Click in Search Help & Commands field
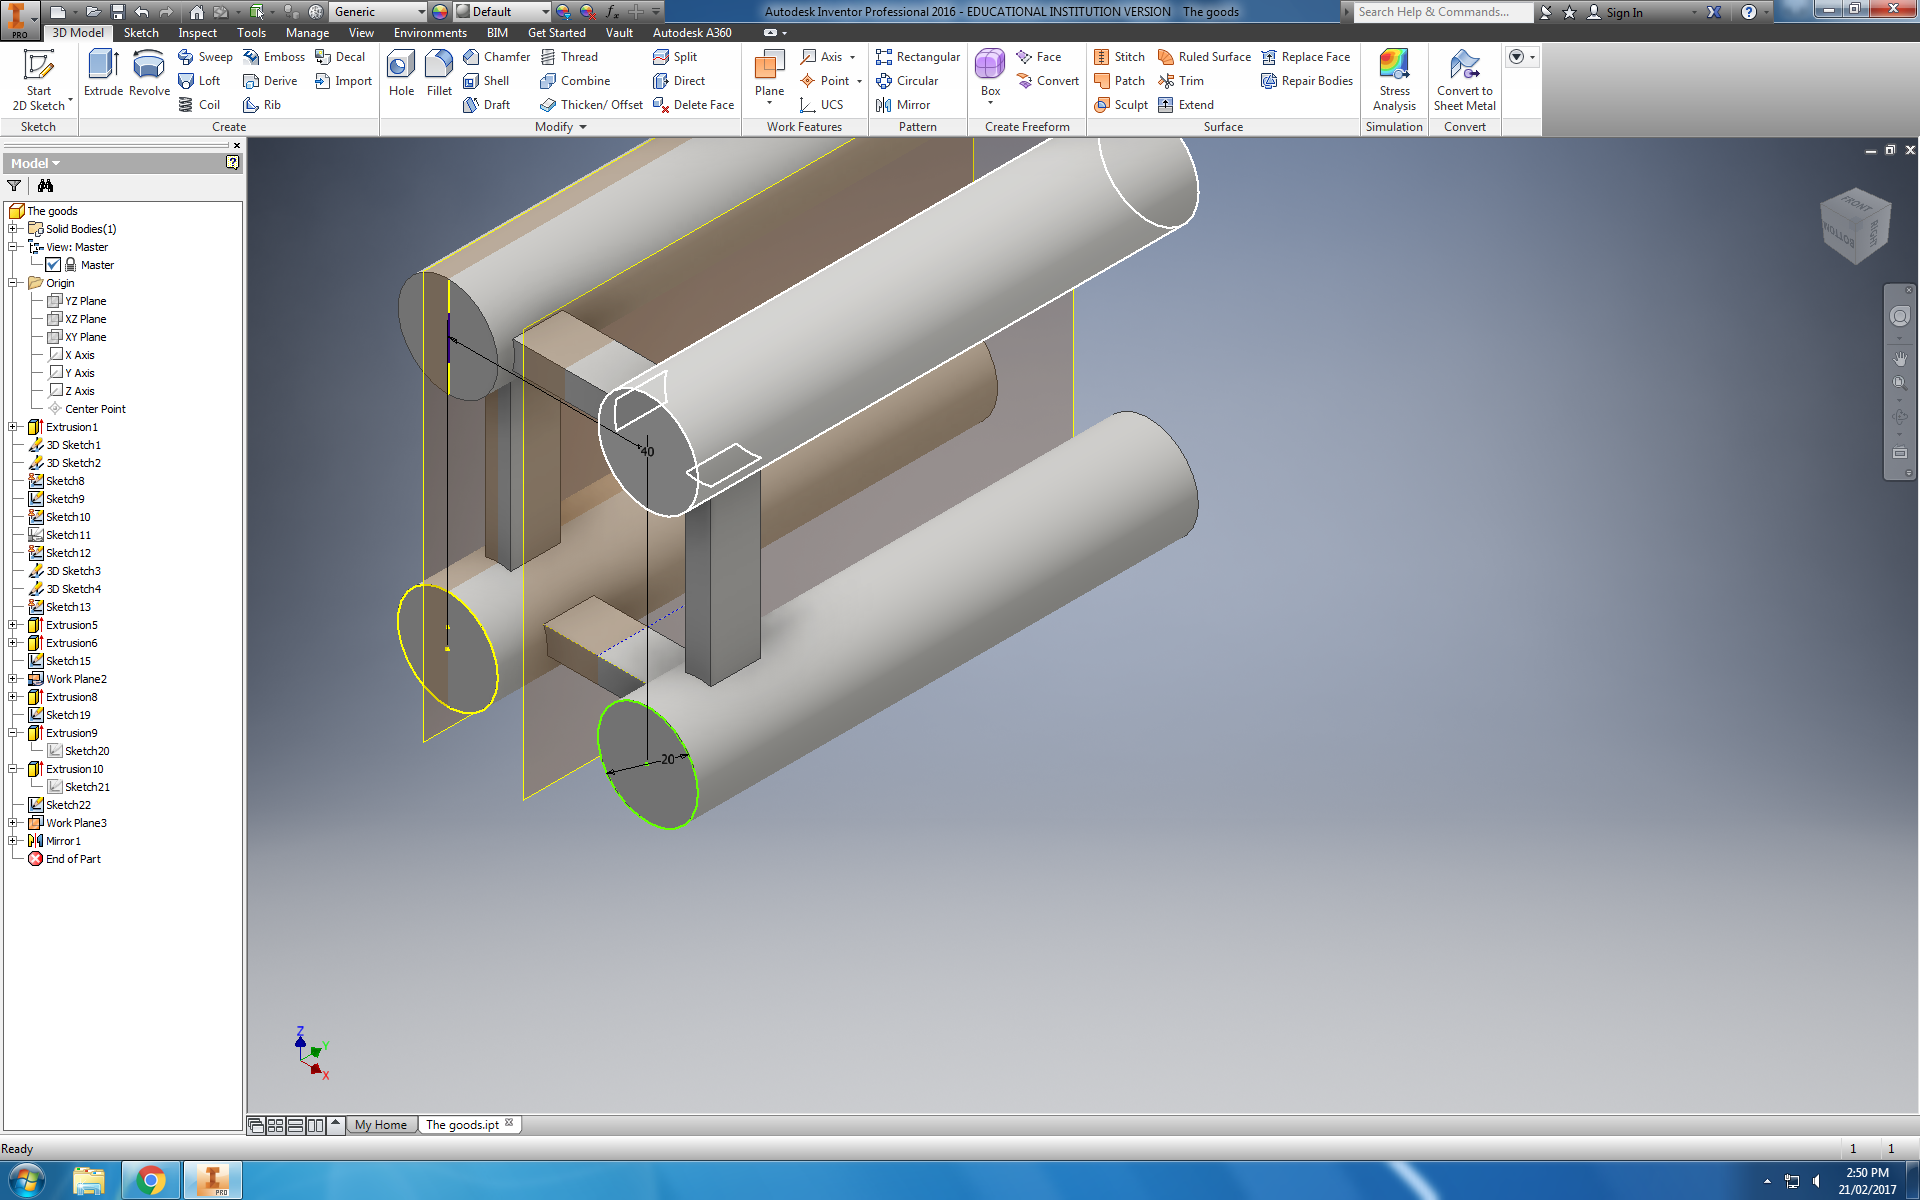 1443,12
